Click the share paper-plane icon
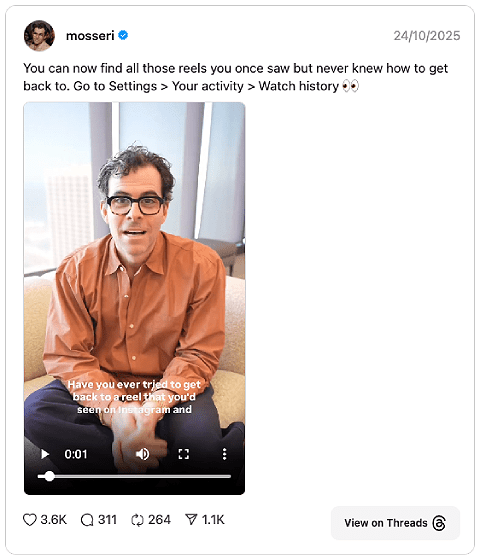 click(x=191, y=519)
